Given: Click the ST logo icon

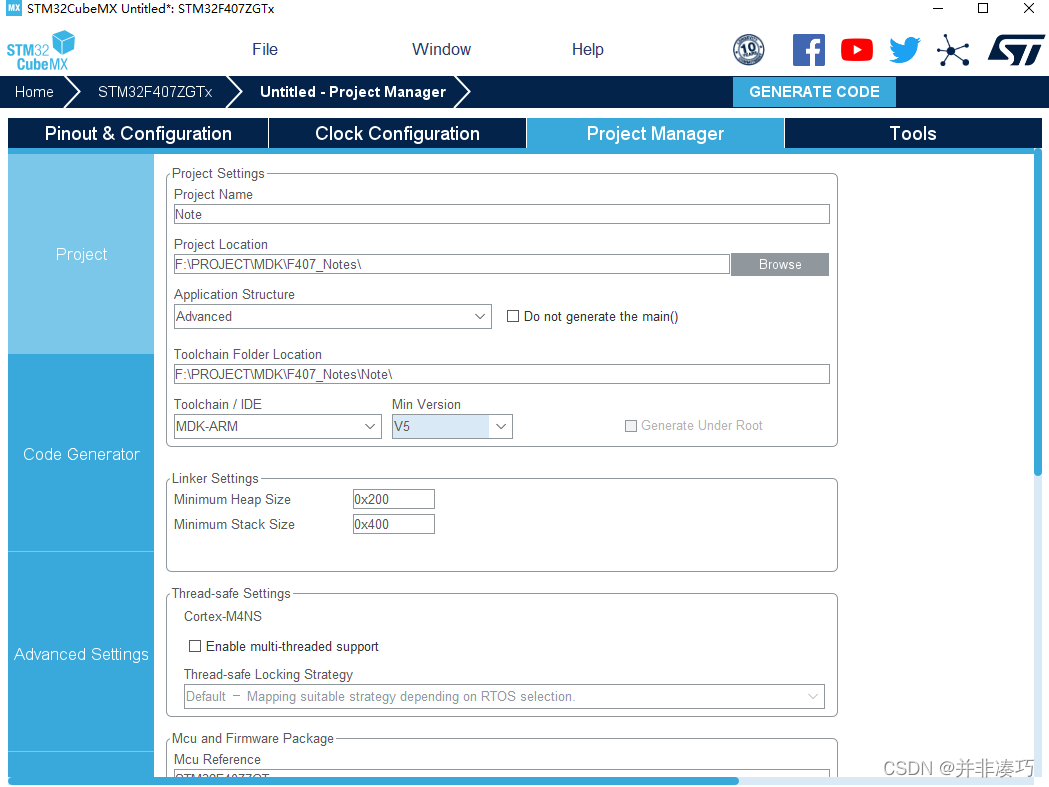Looking at the screenshot, I should [x=1016, y=50].
